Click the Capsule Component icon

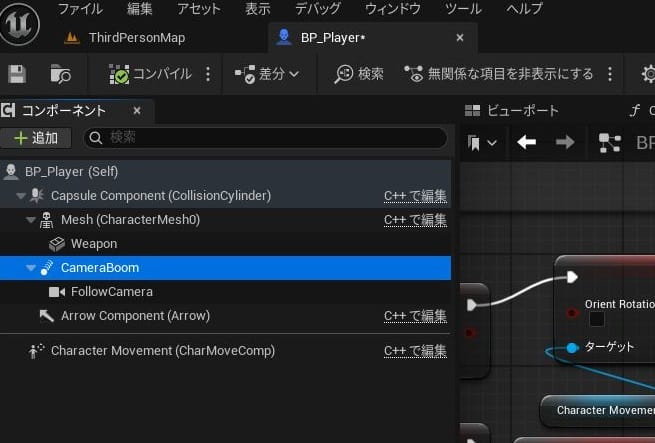tap(37, 196)
